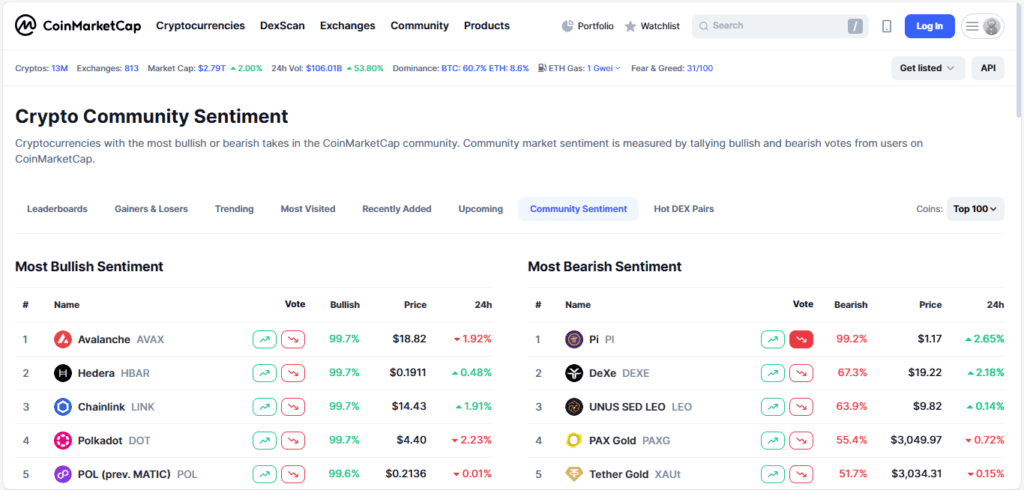This screenshot has height=490, width=1024.
Task: Vote bullish on Polkadot
Action: coord(264,440)
